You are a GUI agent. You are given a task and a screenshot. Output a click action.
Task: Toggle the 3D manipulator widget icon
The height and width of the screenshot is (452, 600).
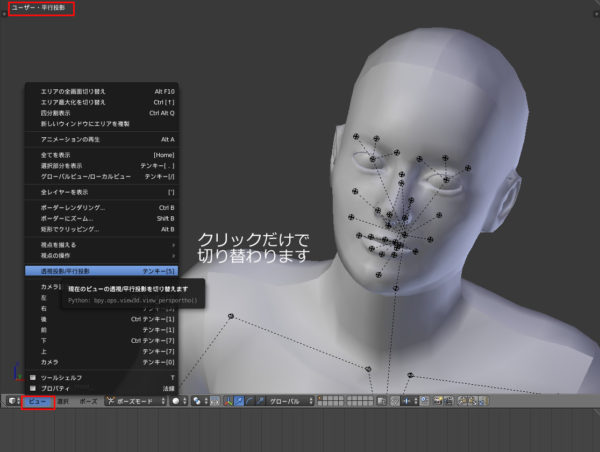226,400
